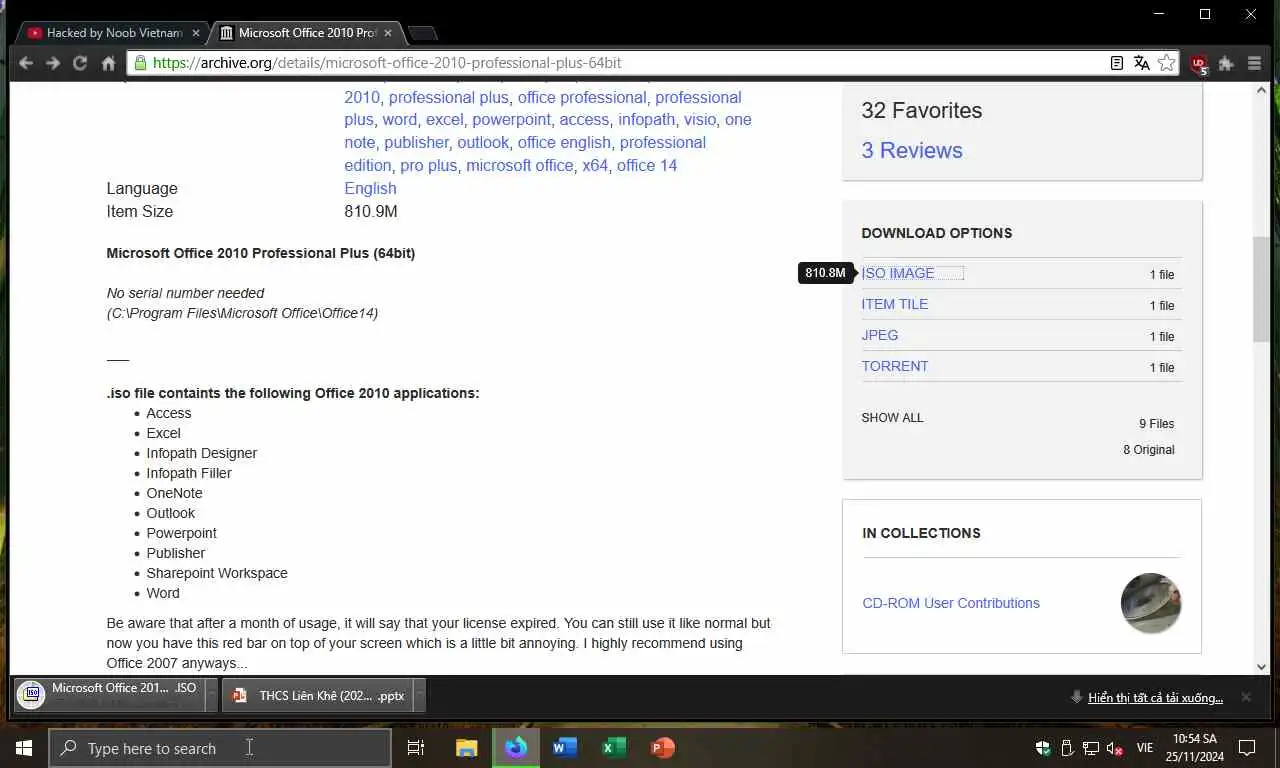
Task: Click the 810.9M item size value
Action: pos(371,211)
